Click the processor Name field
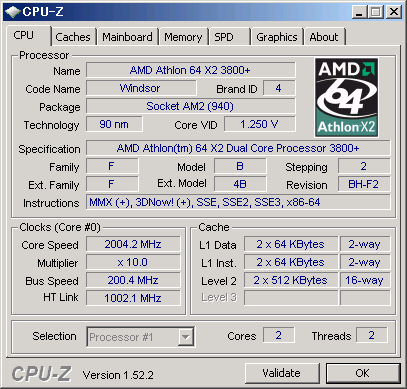This screenshot has height=389, width=407. [191, 70]
